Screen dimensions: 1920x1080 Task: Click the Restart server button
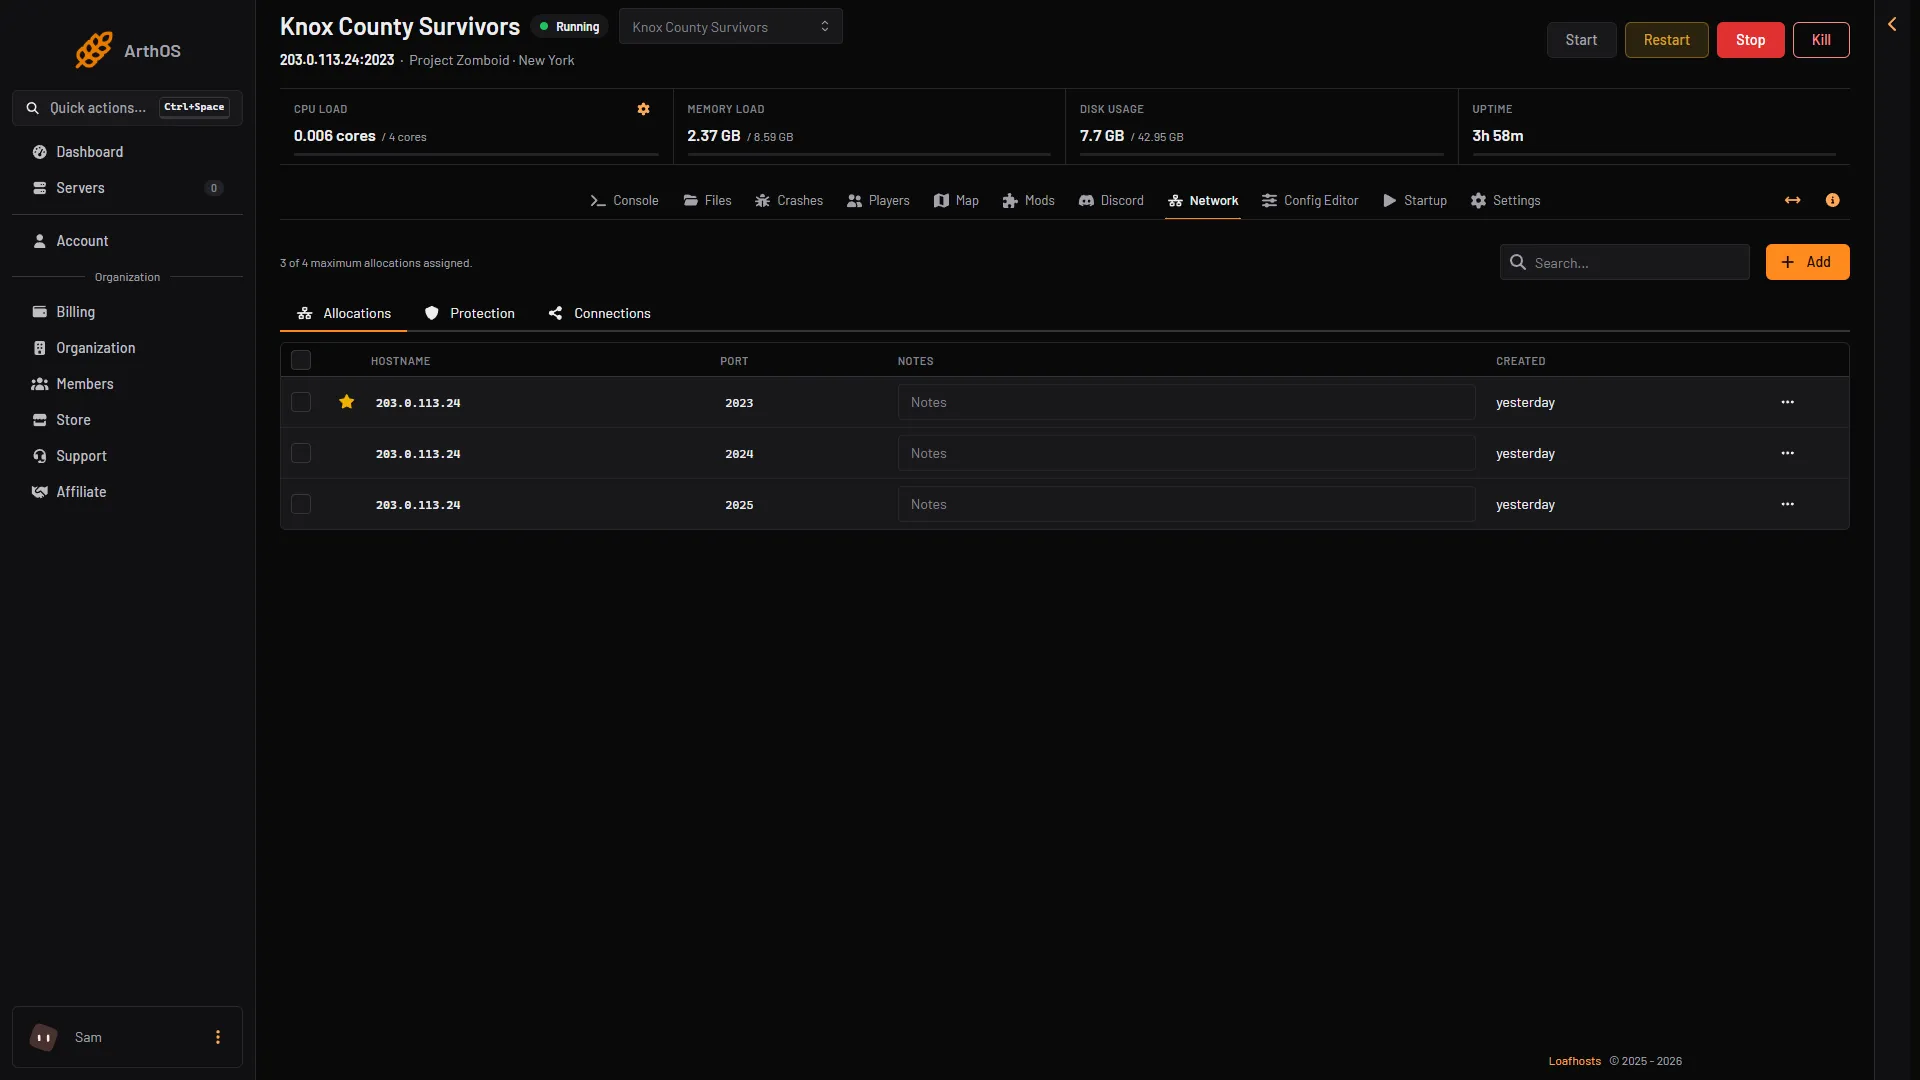coord(1666,40)
